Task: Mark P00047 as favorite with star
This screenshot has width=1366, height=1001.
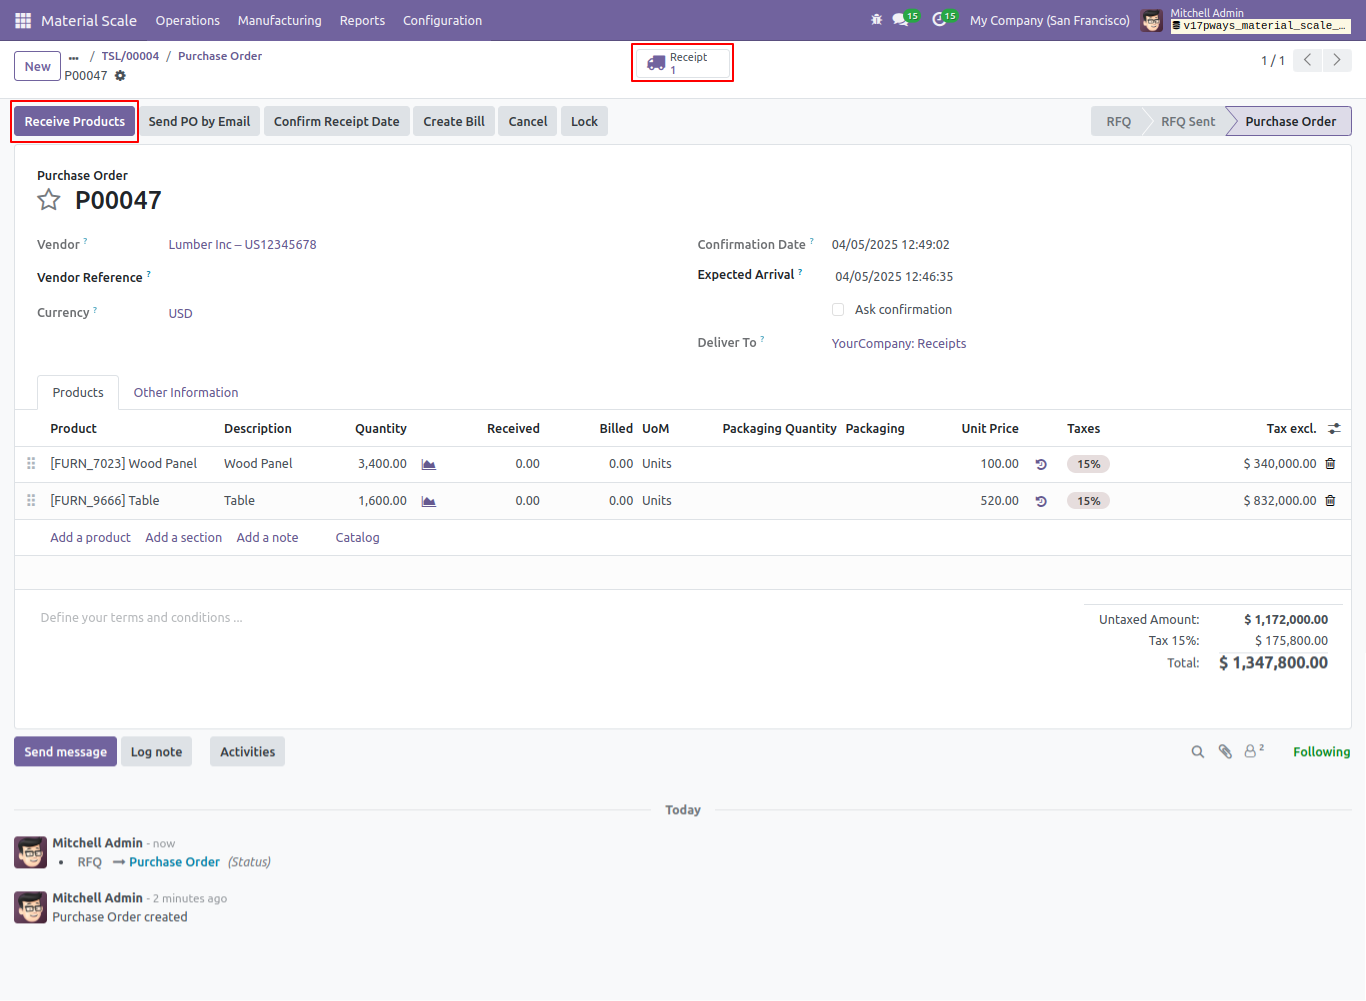Action: click(49, 200)
